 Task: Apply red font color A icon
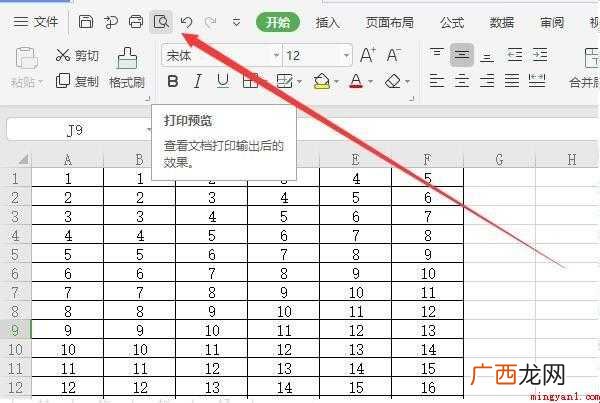[x=355, y=81]
